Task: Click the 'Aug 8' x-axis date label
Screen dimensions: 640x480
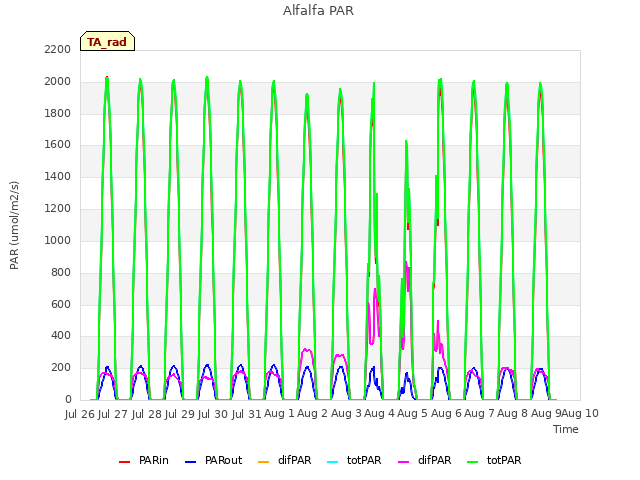Action: tap(513, 413)
